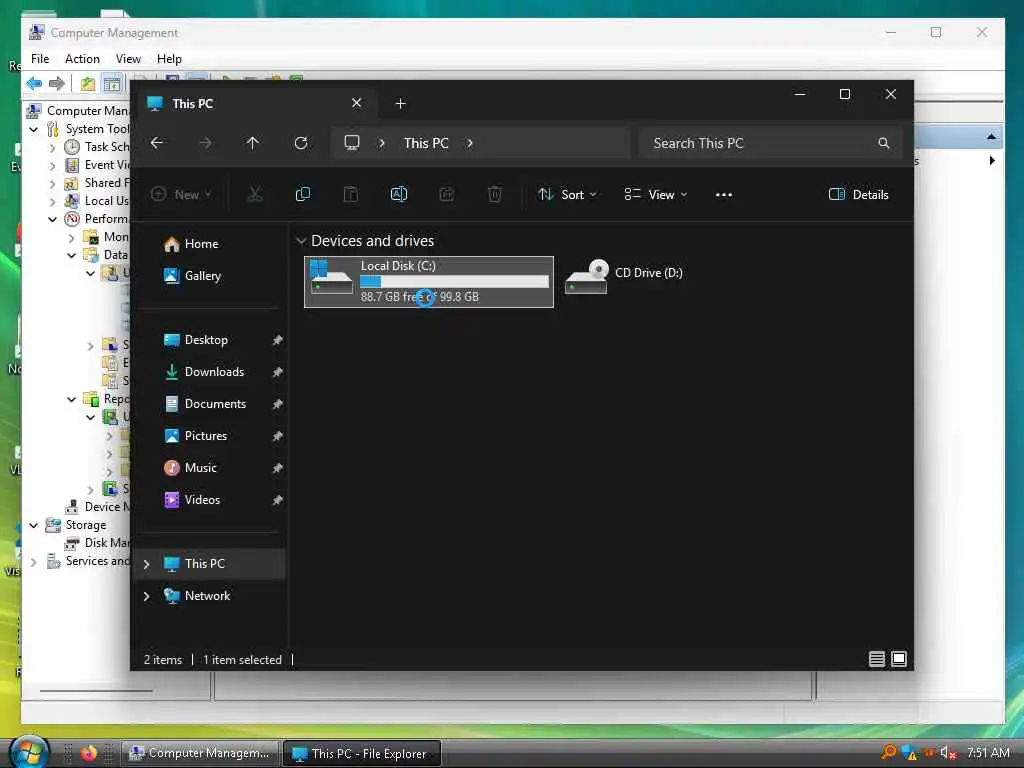Click Back arrow in Computer Management toolbar
This screenshot has height=768, width=1024.
(x=34, y=84)
